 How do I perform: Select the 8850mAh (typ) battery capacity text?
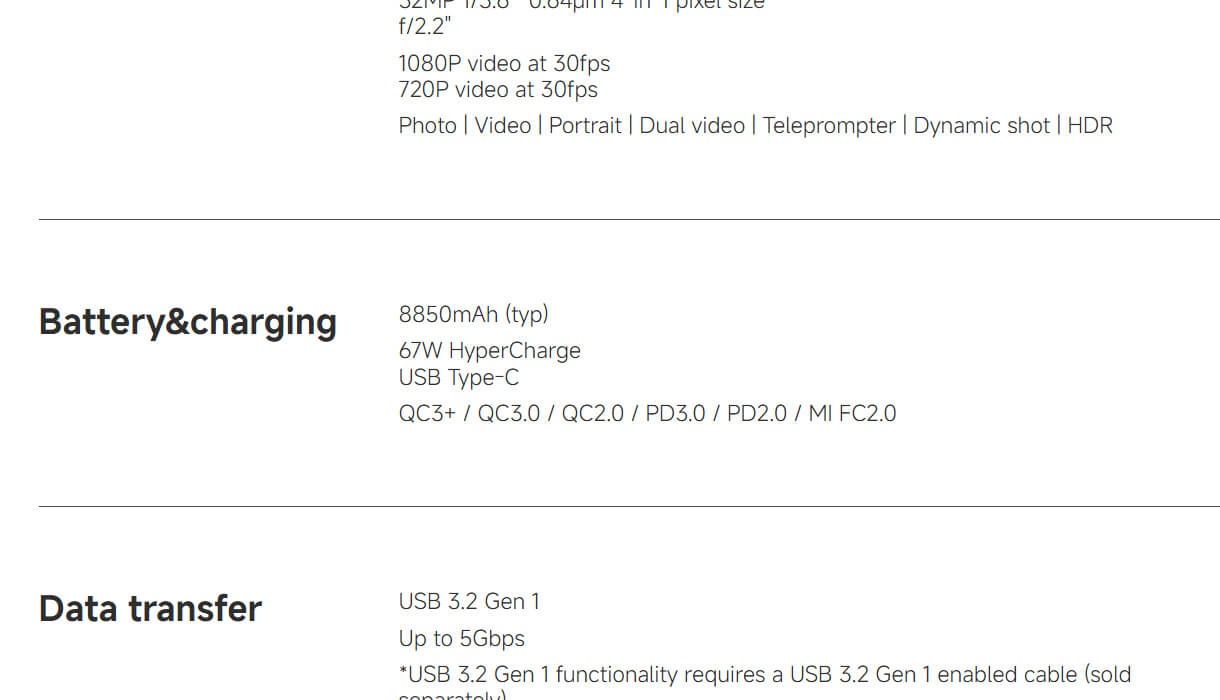[473, 314]
